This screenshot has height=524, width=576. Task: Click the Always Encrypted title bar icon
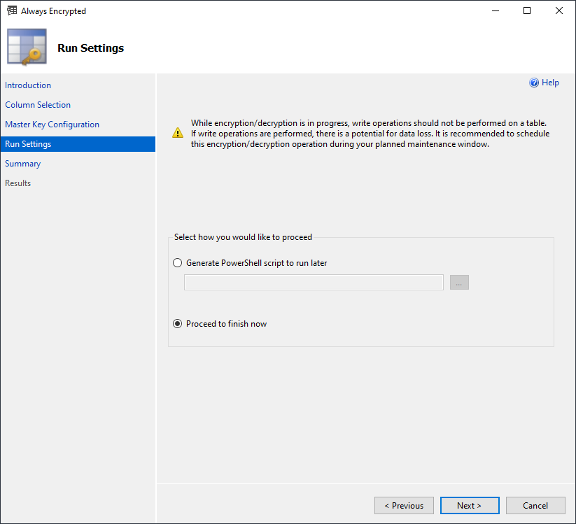click(x=12, y=11)
